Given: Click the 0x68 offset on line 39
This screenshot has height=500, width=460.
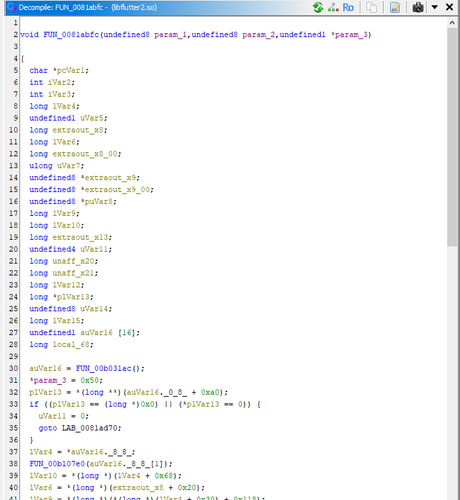Looking at the screenshot, I should pos(163,476).
